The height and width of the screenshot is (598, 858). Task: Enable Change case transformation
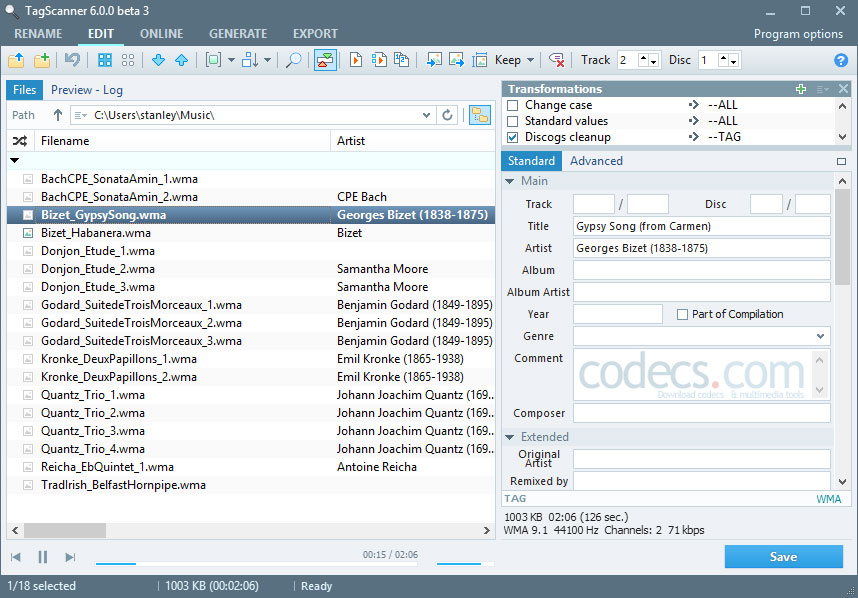[x=513, y=105]
